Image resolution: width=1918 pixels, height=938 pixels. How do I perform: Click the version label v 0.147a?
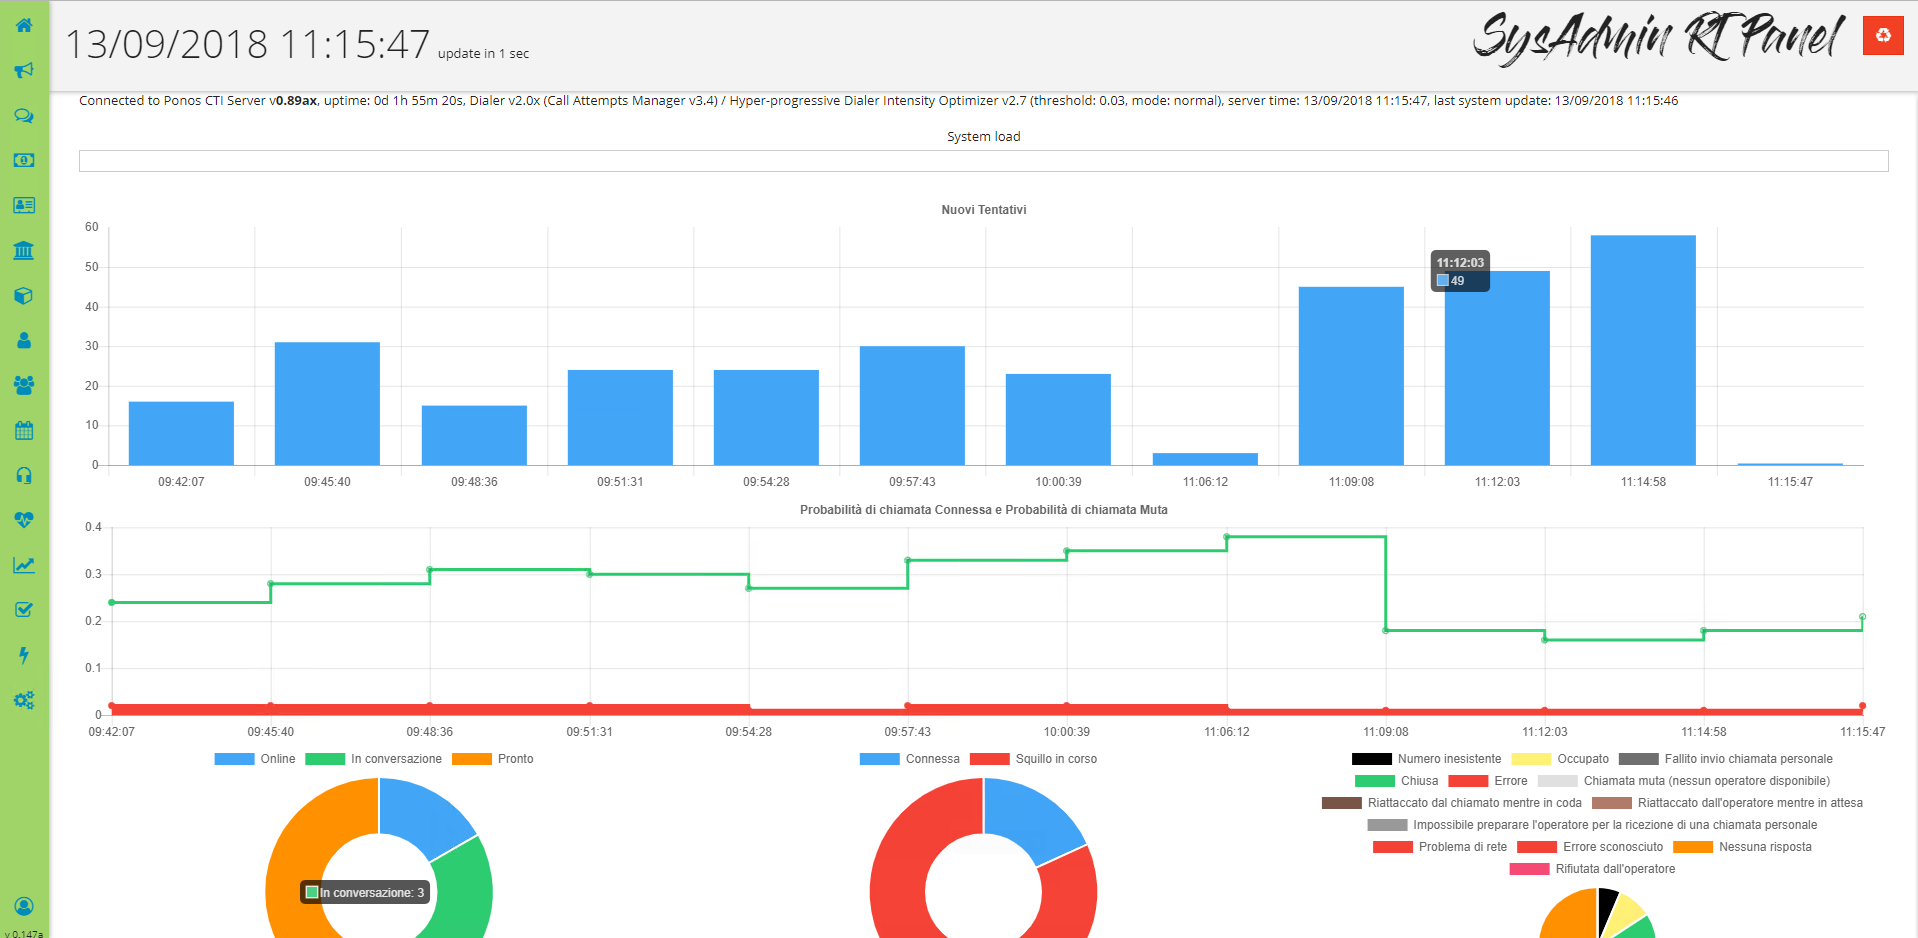point(24,933)
